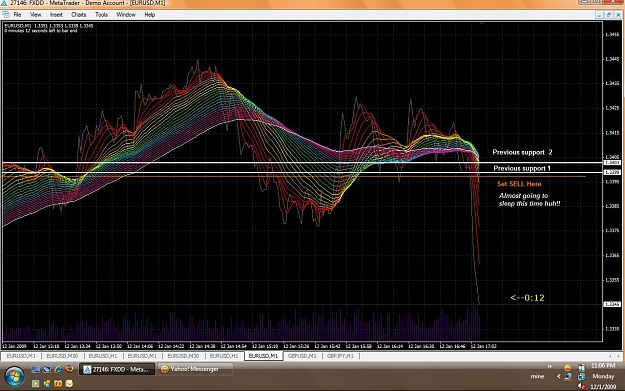Select the orange 'Set SELL Here' label
The width and height of the screenshot is (625, 391).
[519, 184]
